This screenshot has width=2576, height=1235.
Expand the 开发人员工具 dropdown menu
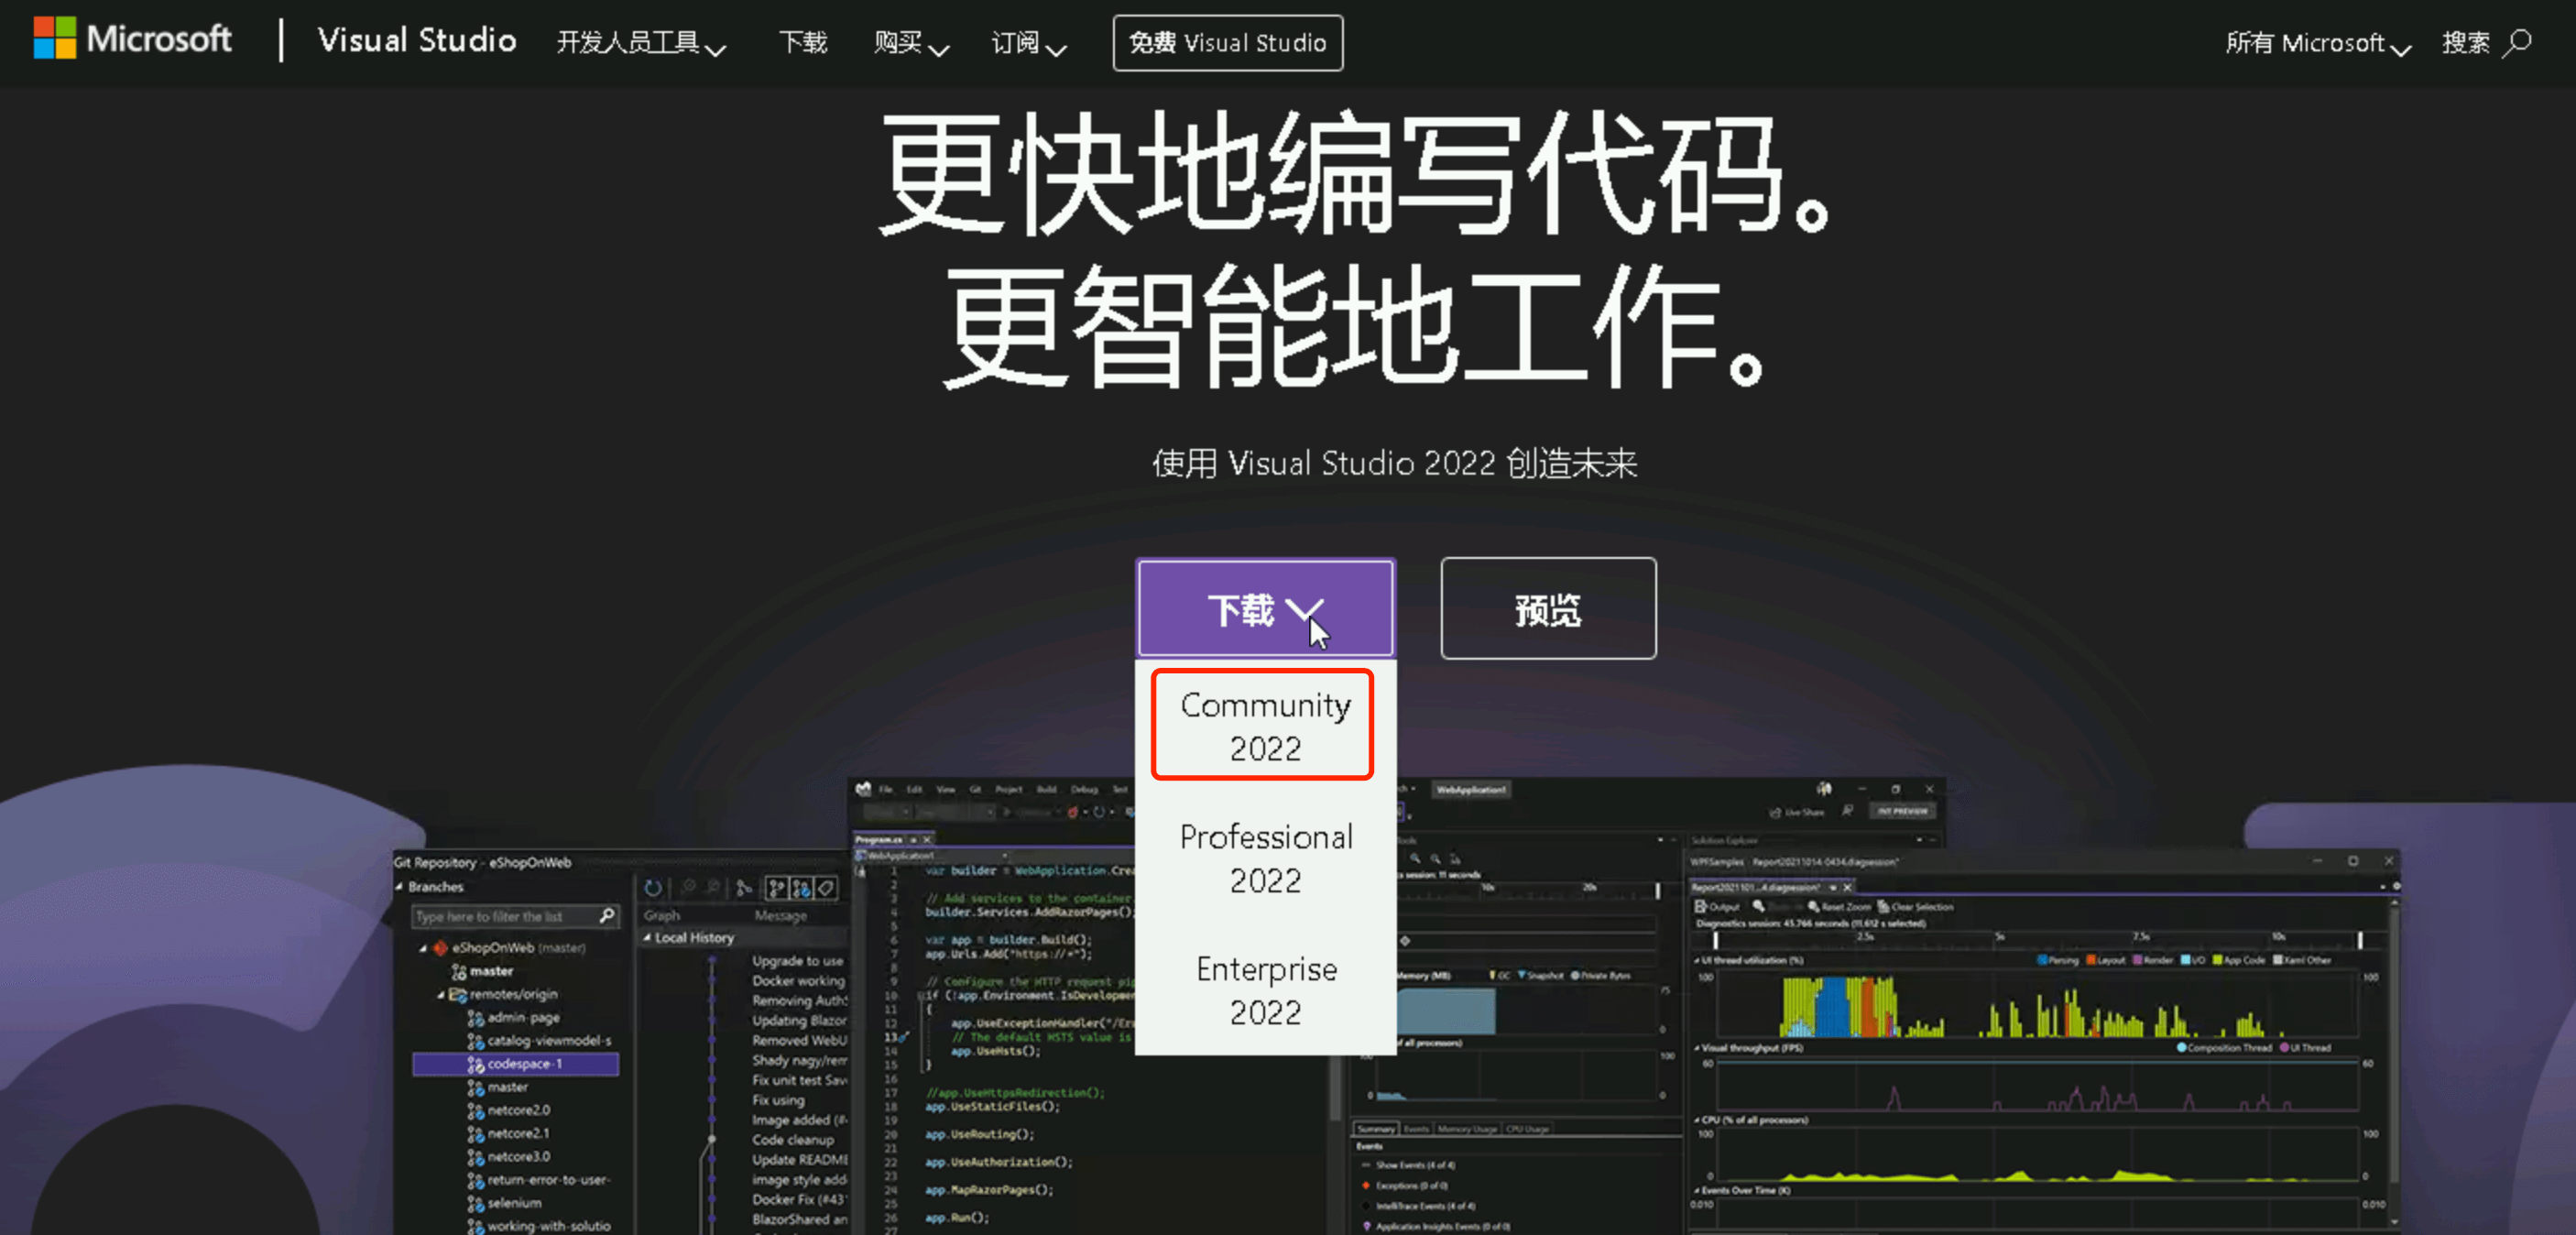[x=641, y=43]
